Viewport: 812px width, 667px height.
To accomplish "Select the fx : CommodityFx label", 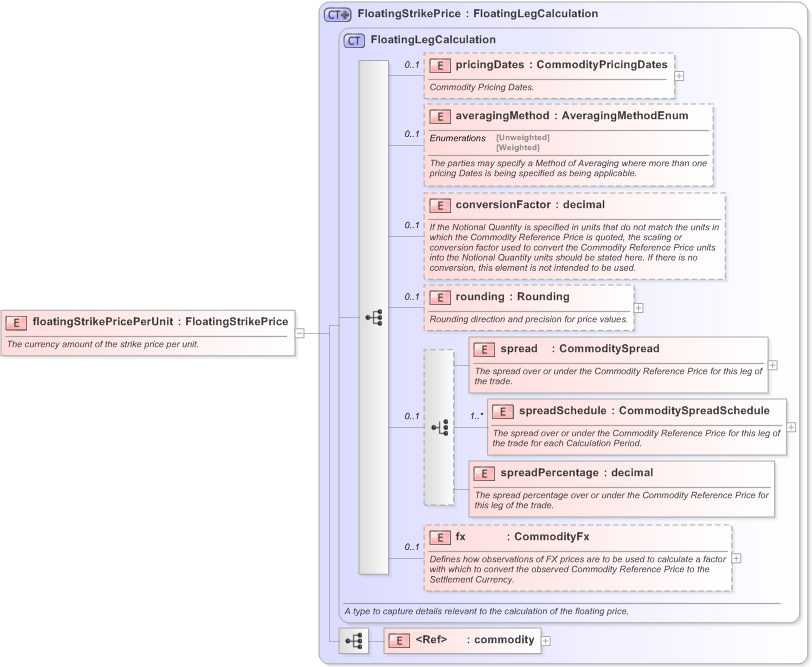I will [x=522, y=536].
